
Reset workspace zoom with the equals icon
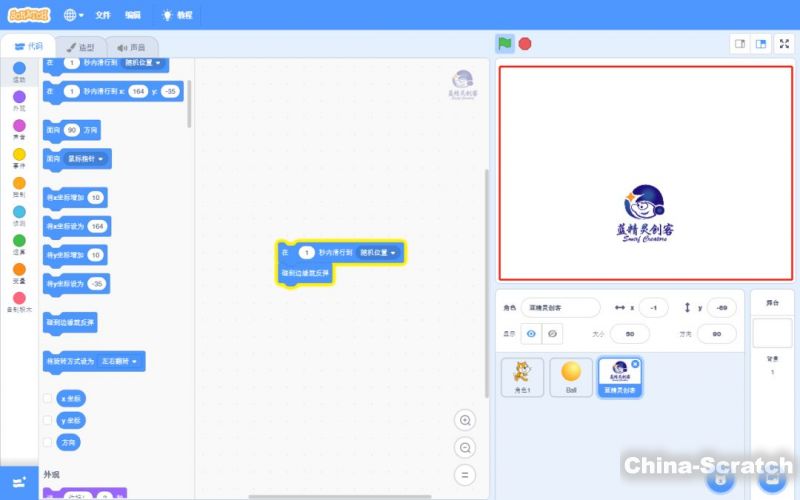pos(464,475)
